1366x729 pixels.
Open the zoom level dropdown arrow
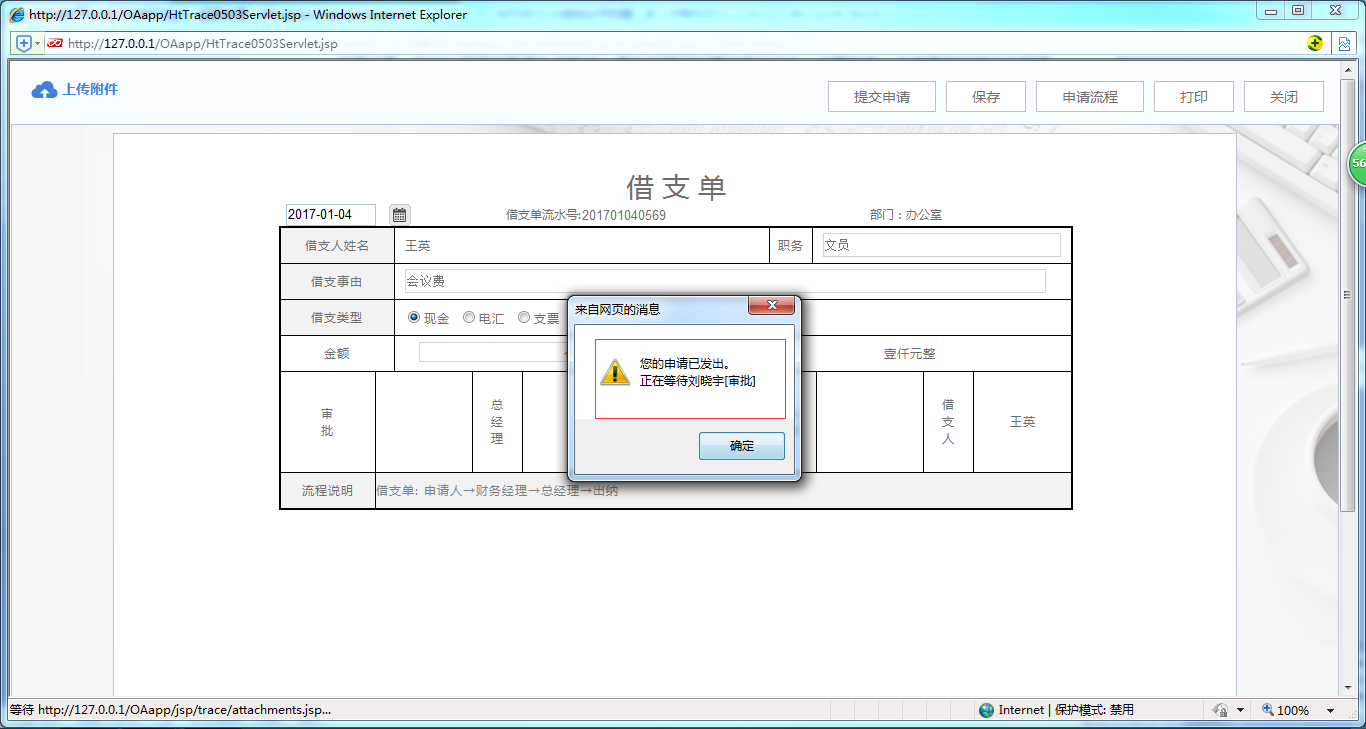(x=1330, y=710)
